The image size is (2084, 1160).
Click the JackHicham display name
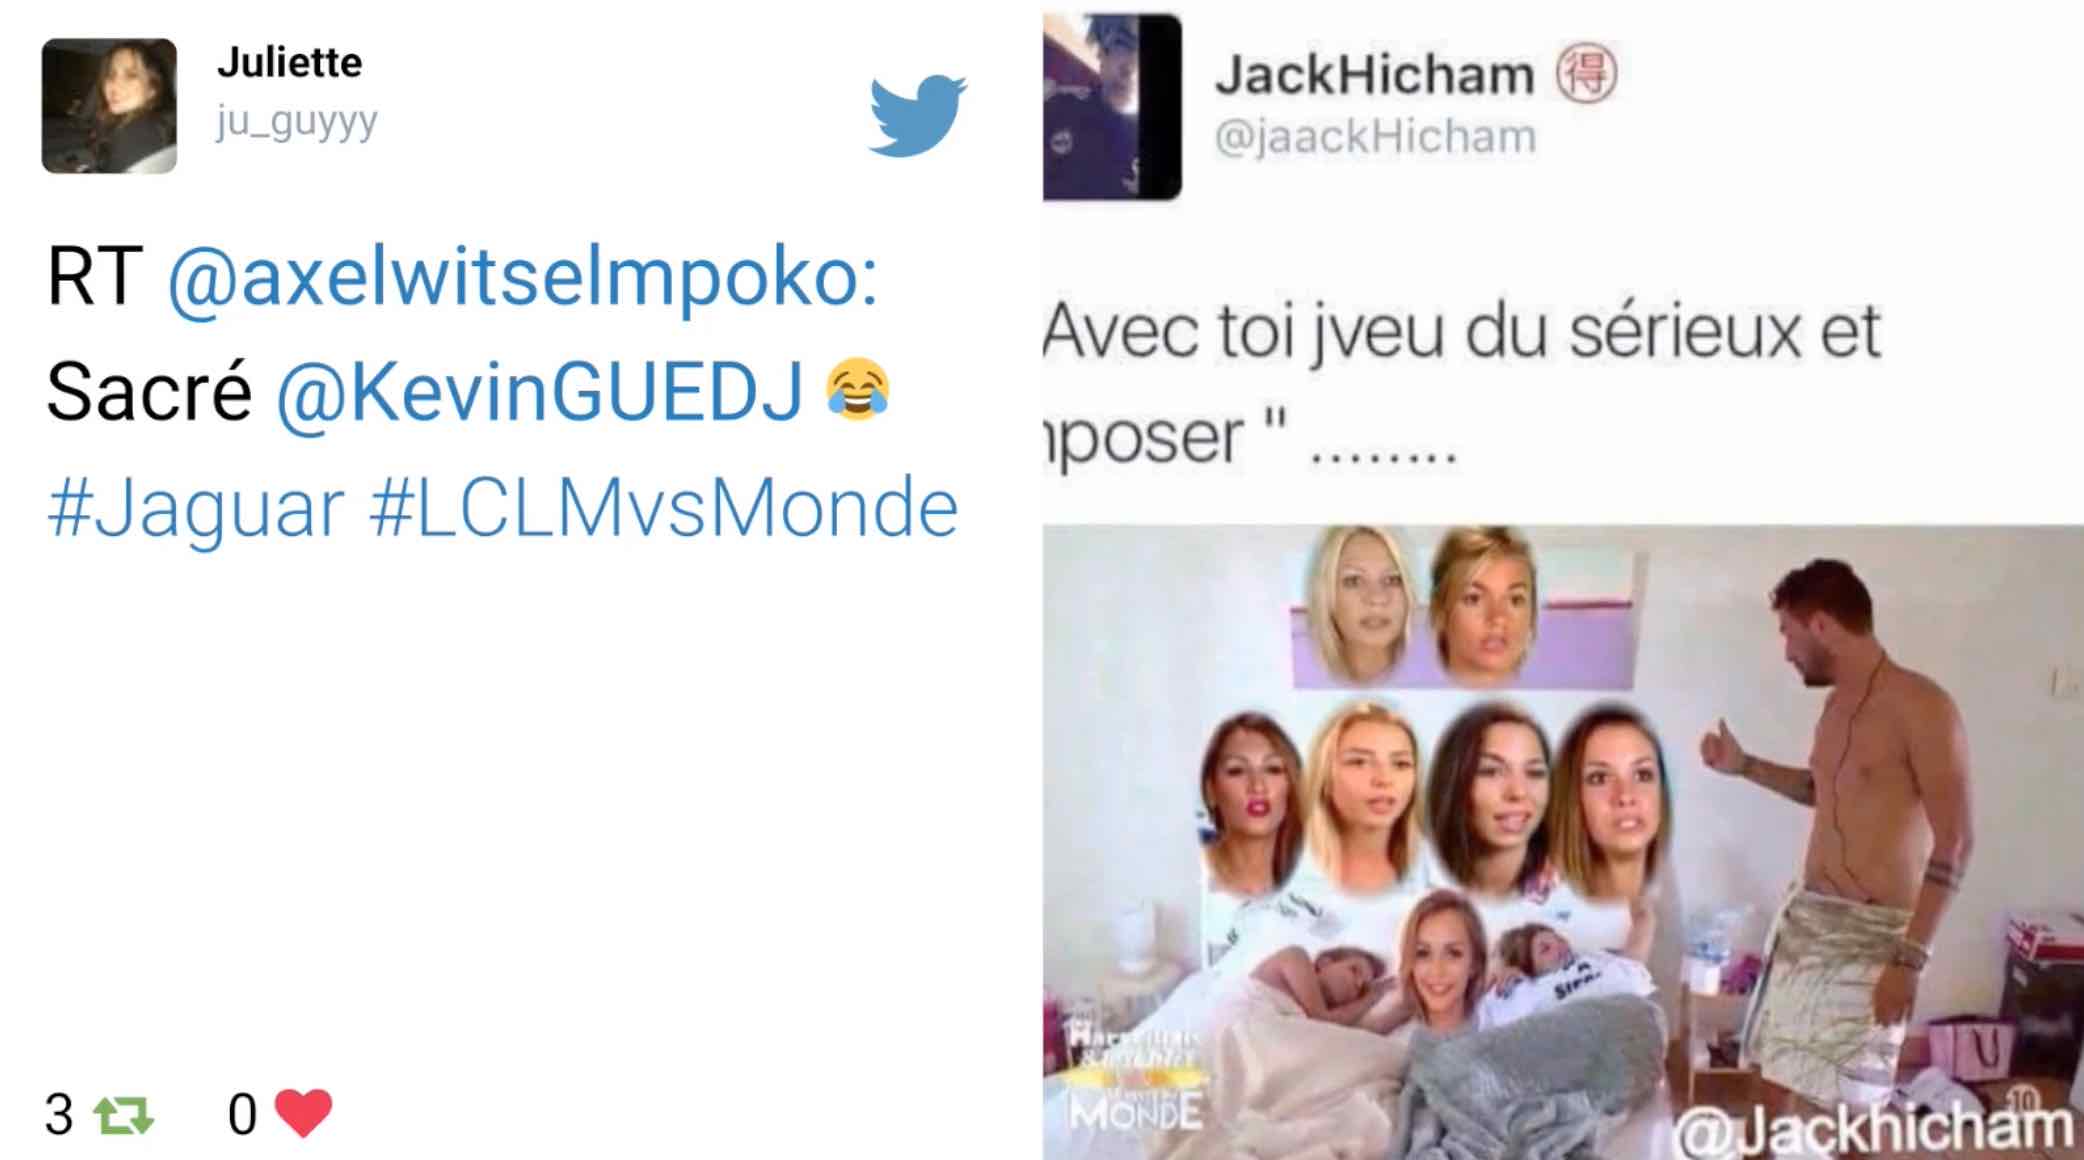[x=1374, y=75]
